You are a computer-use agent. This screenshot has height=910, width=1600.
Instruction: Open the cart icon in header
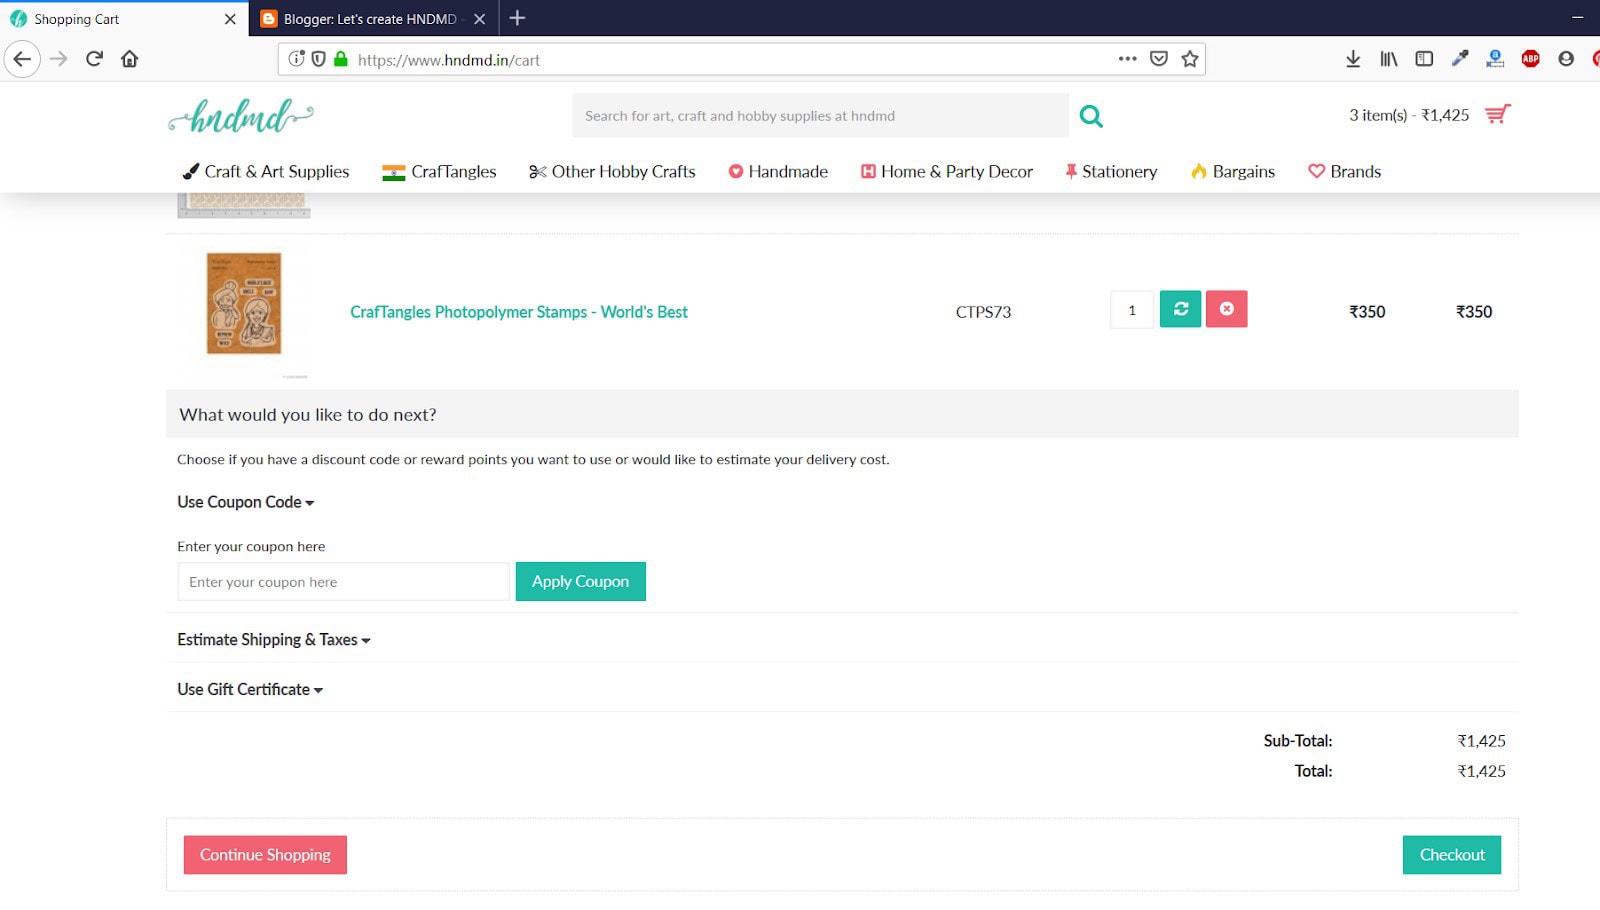pos(1497,115)
